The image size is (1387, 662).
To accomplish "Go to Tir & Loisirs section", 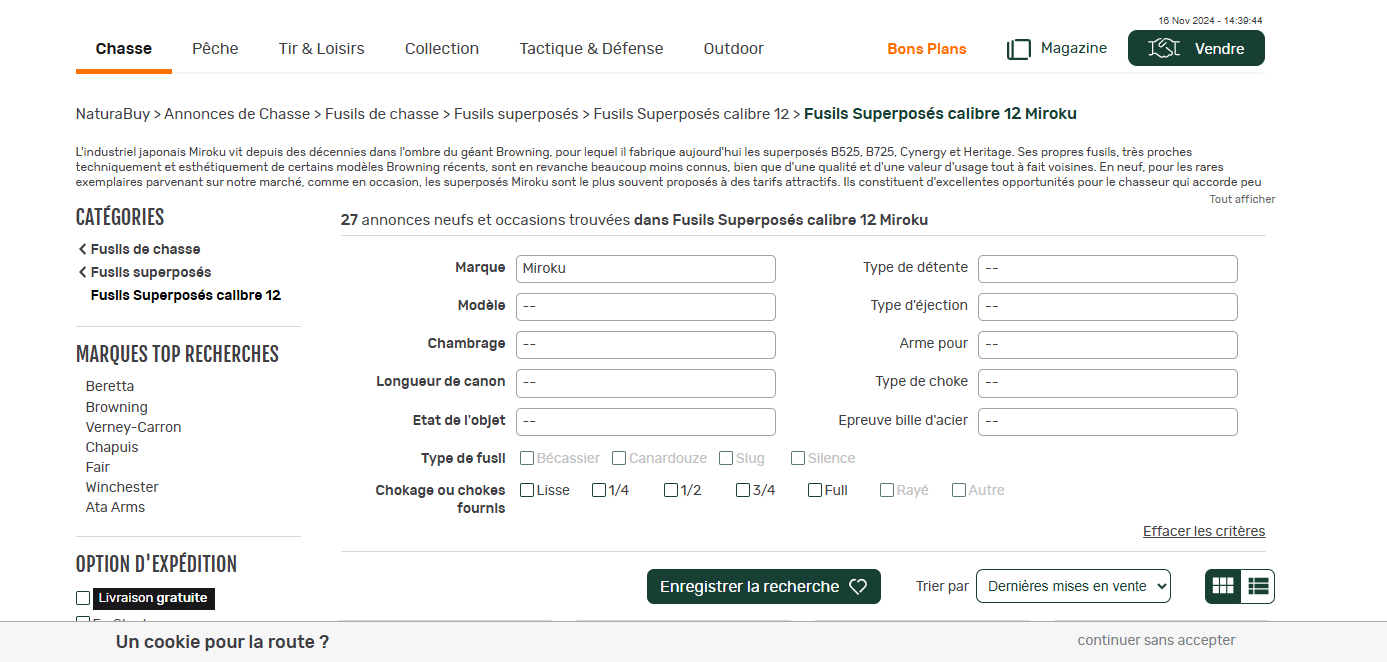I will (321, 48).
